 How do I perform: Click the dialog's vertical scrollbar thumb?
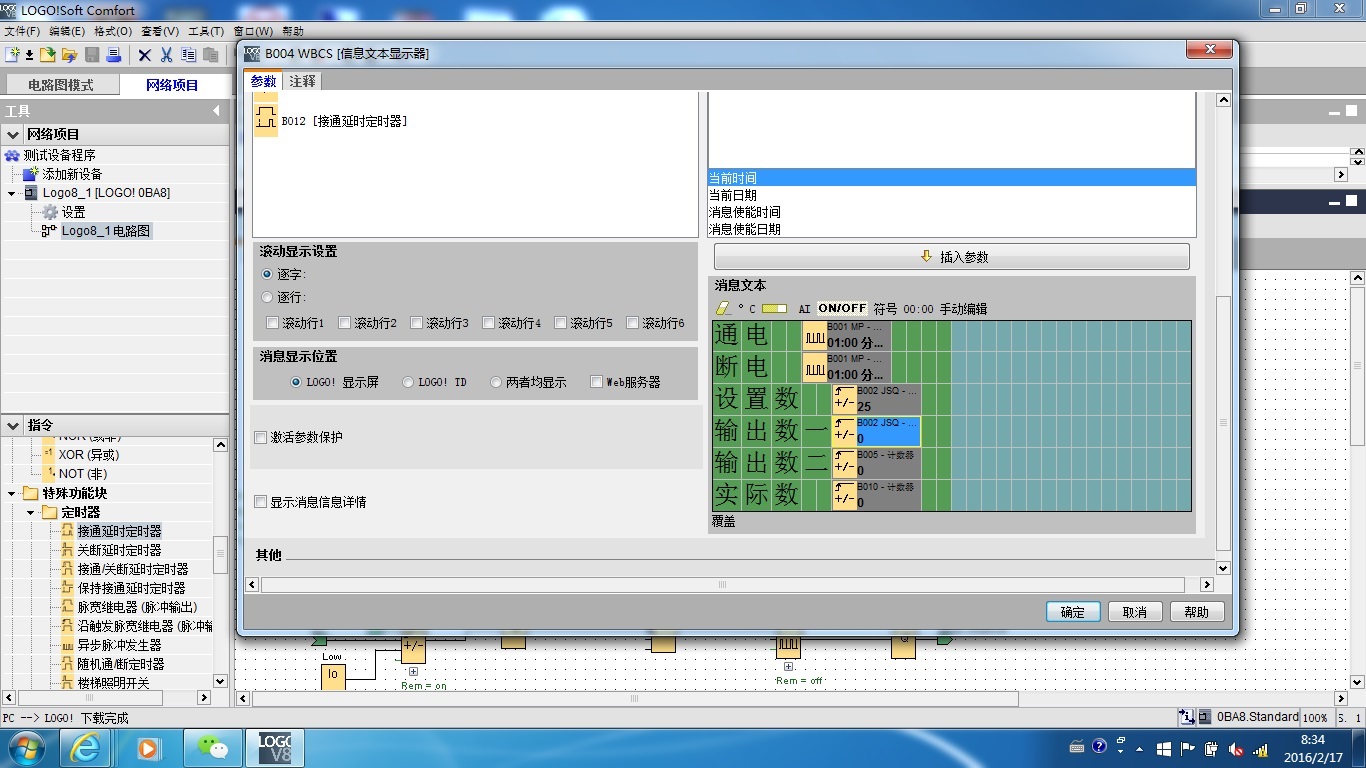tap(1223, 423)
